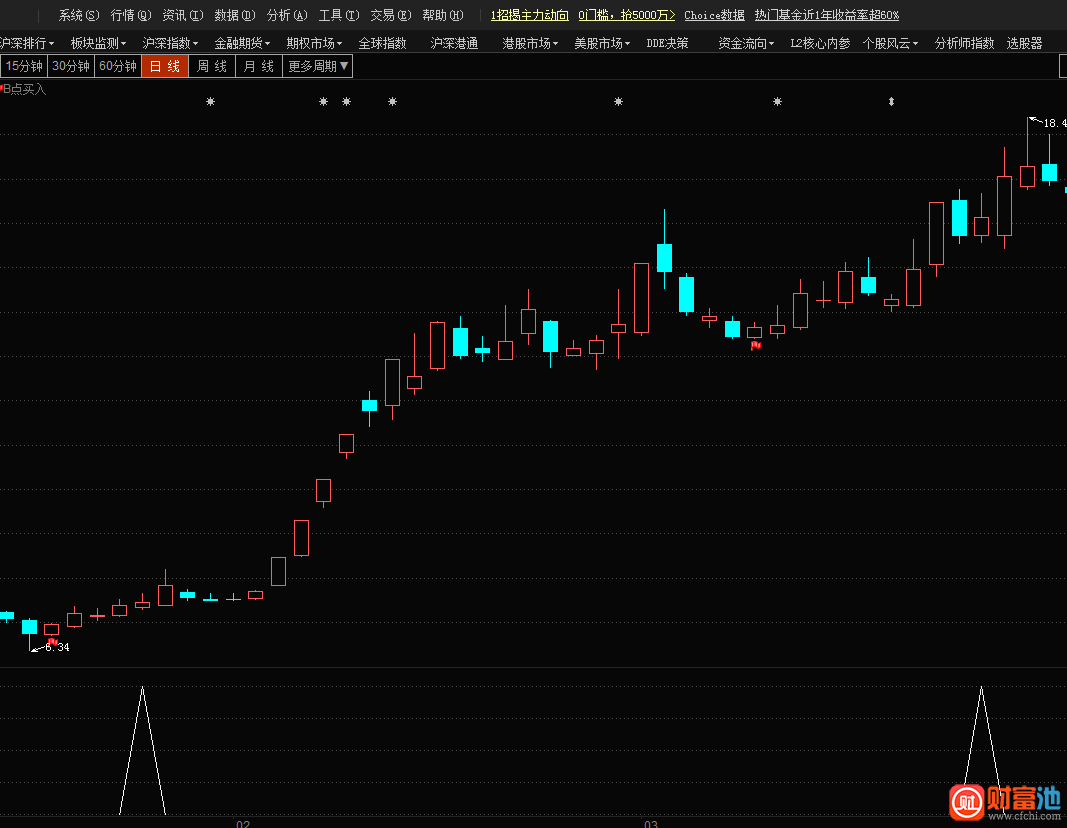
Task: Select the 60分钟 period button
Action: point(118,67)
